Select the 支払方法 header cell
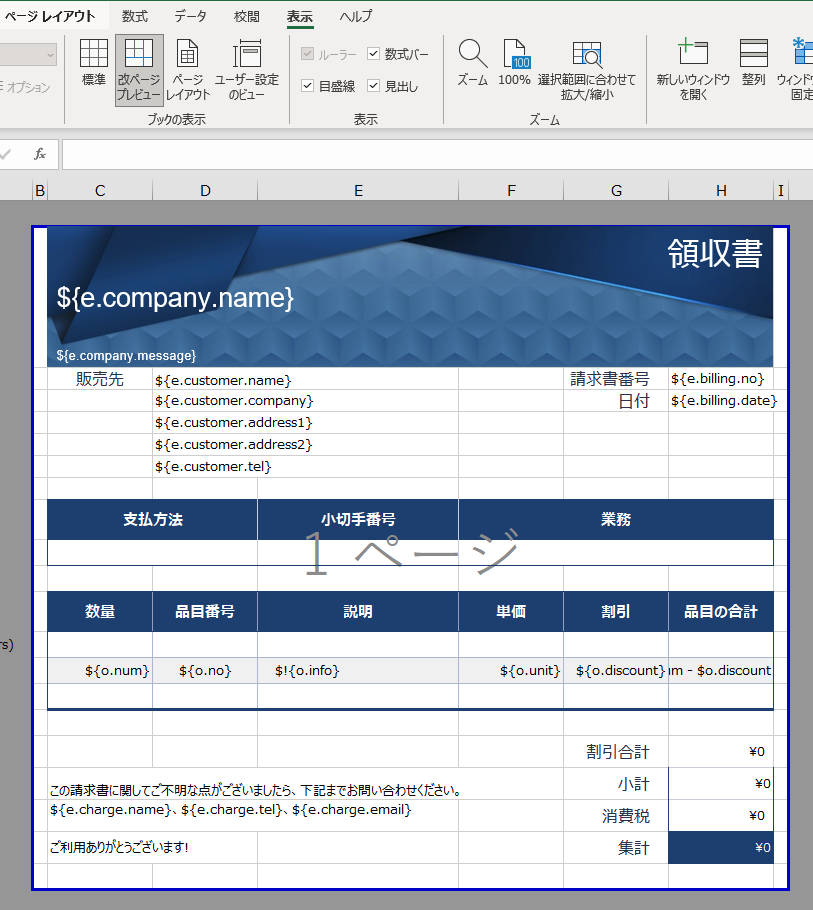The height and width of the screenshot is (910, 813). coord(153,519)
